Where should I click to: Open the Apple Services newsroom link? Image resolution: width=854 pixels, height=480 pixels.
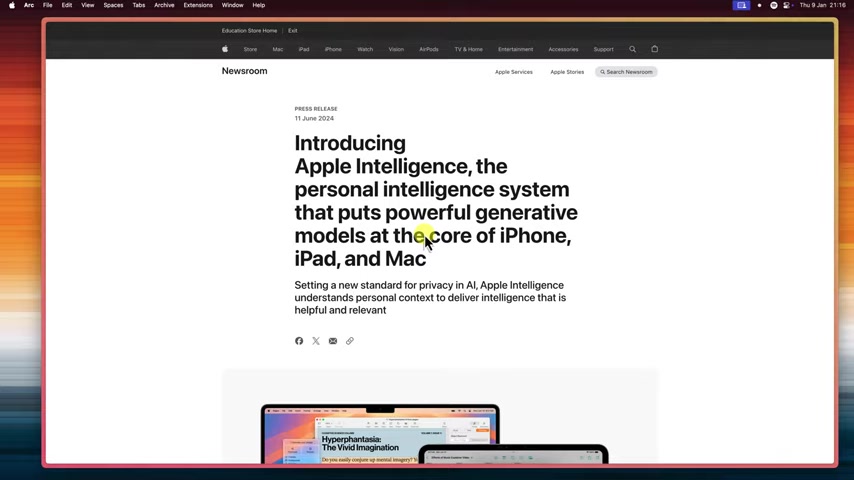click(514, 72)
